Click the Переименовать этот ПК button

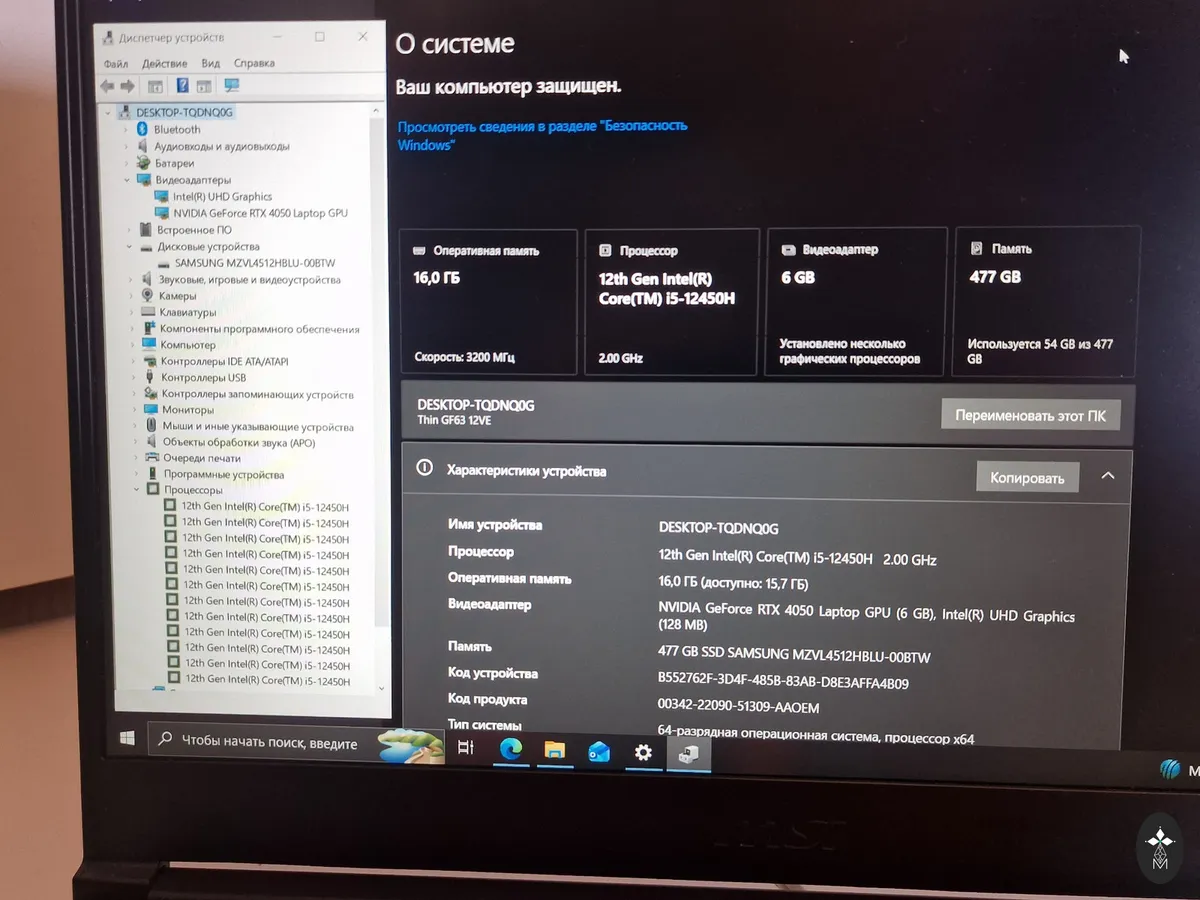tap(1031, 415)
